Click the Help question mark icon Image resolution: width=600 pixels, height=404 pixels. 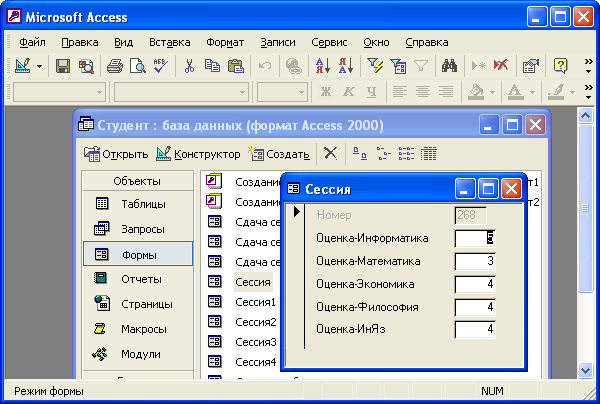560,66
